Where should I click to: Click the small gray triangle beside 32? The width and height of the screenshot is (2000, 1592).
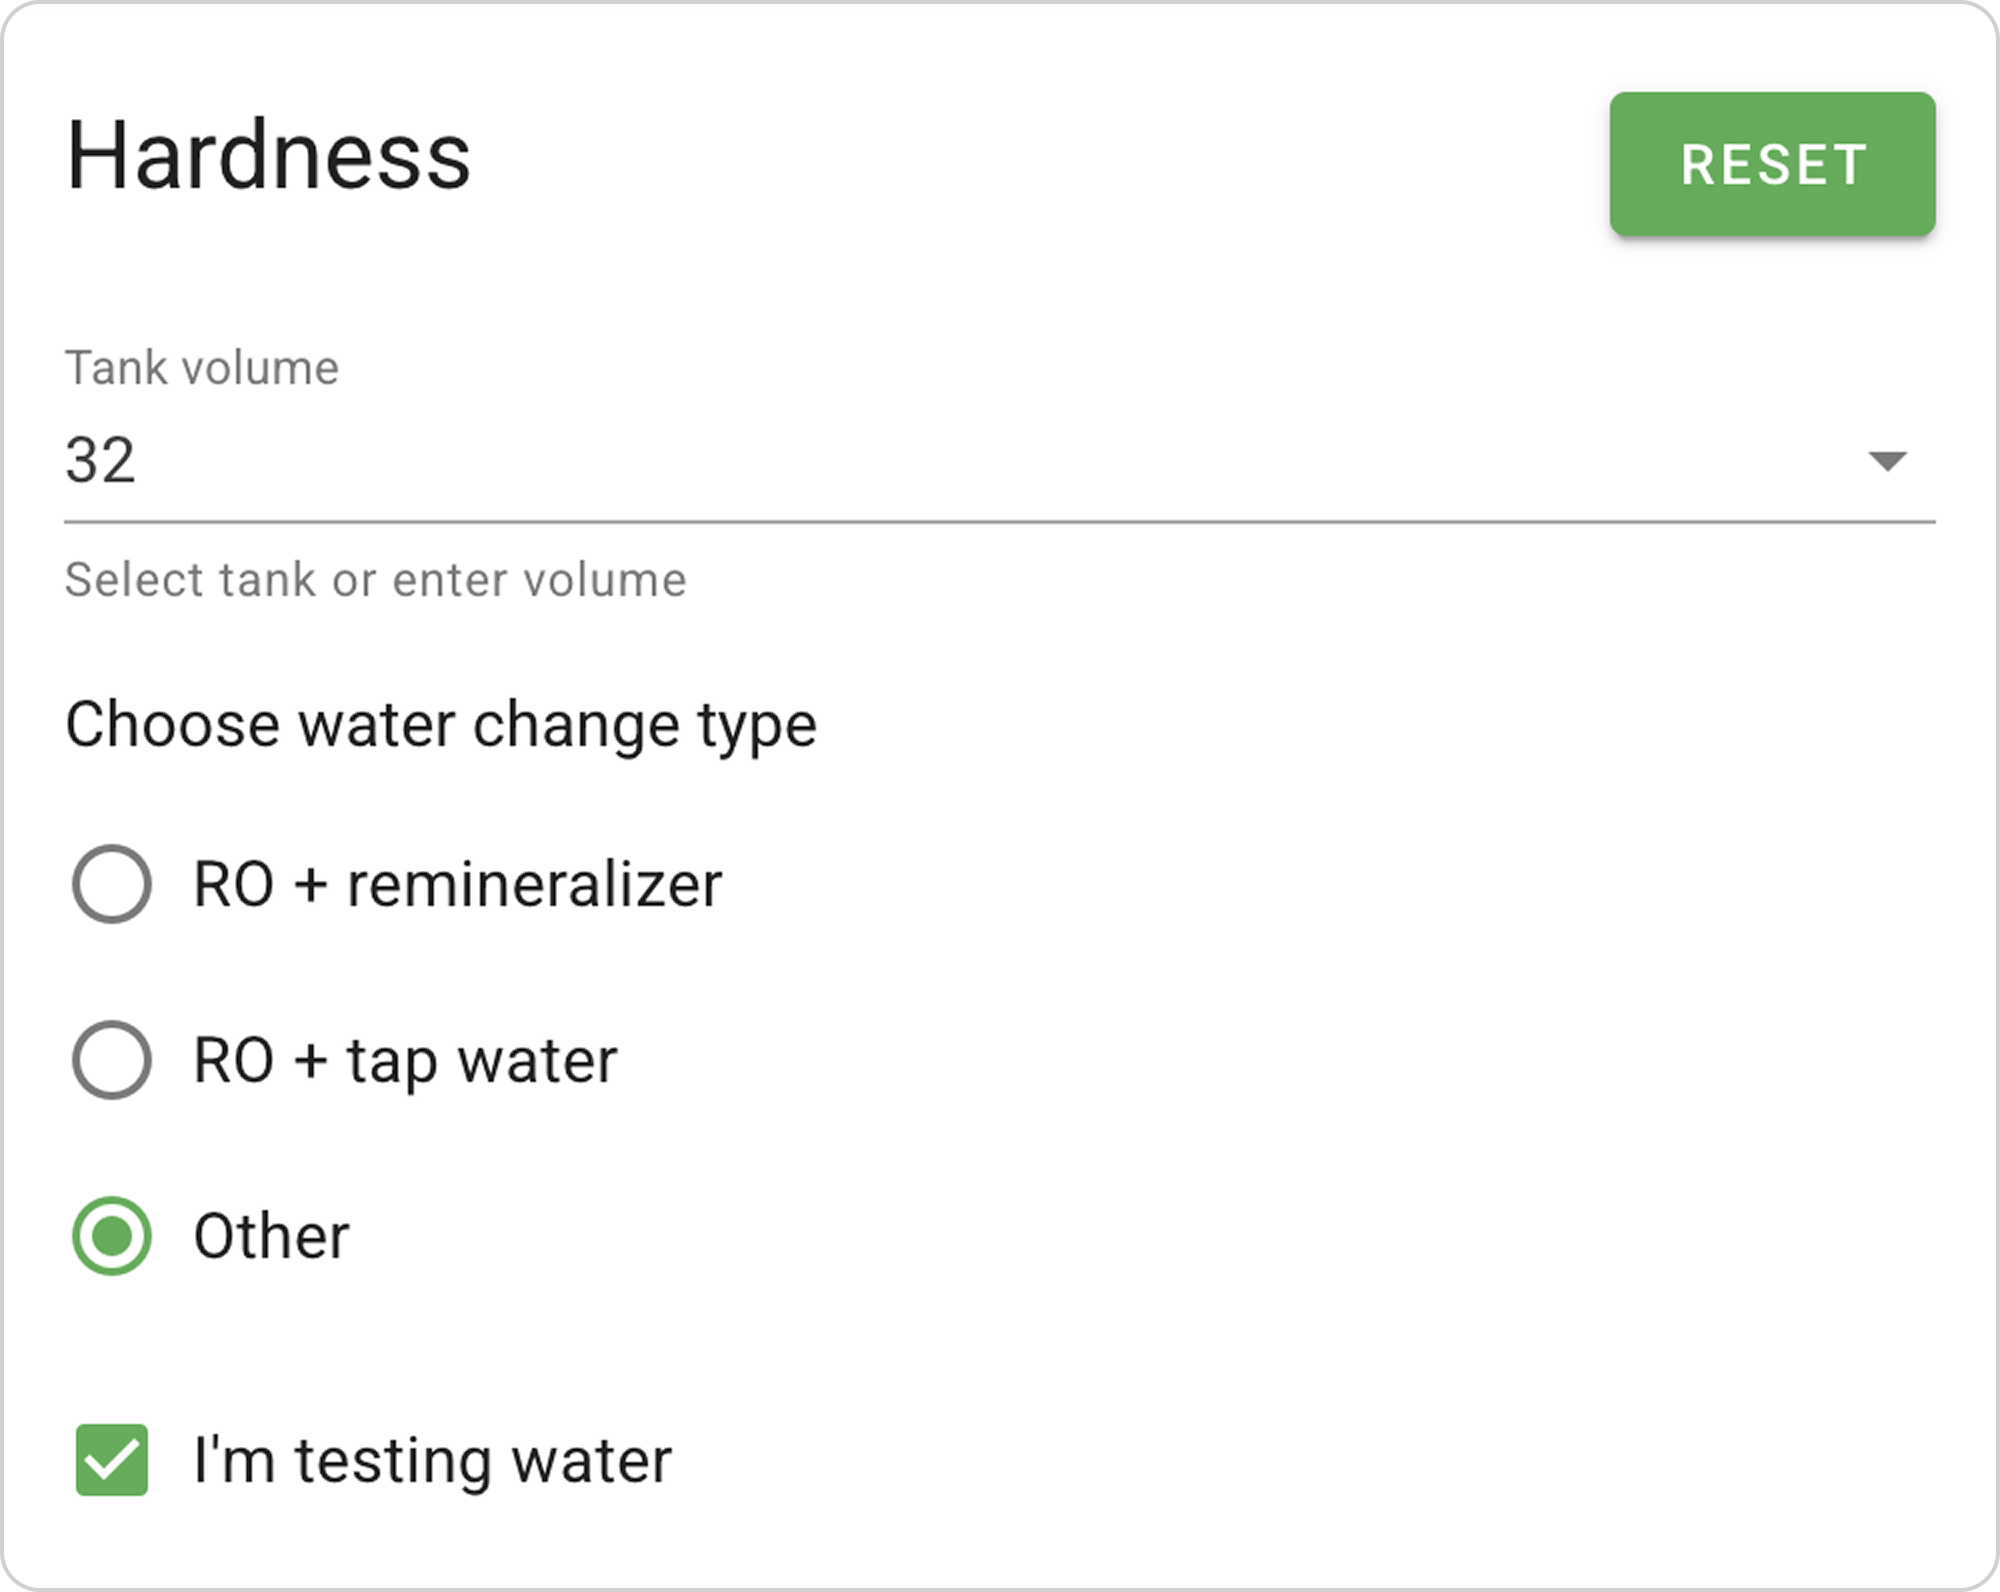coord(1887,460)
